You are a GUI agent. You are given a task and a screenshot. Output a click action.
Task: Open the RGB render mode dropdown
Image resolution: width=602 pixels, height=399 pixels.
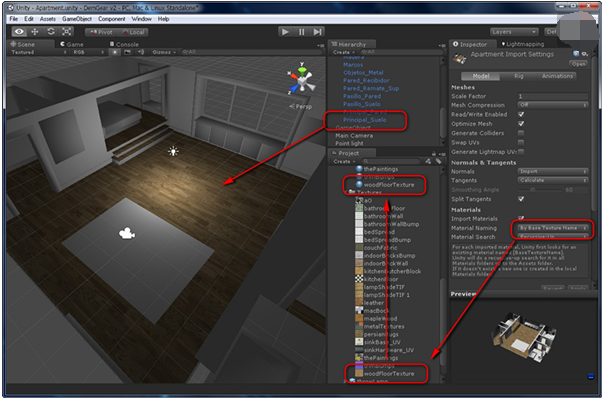click(88, 52)
